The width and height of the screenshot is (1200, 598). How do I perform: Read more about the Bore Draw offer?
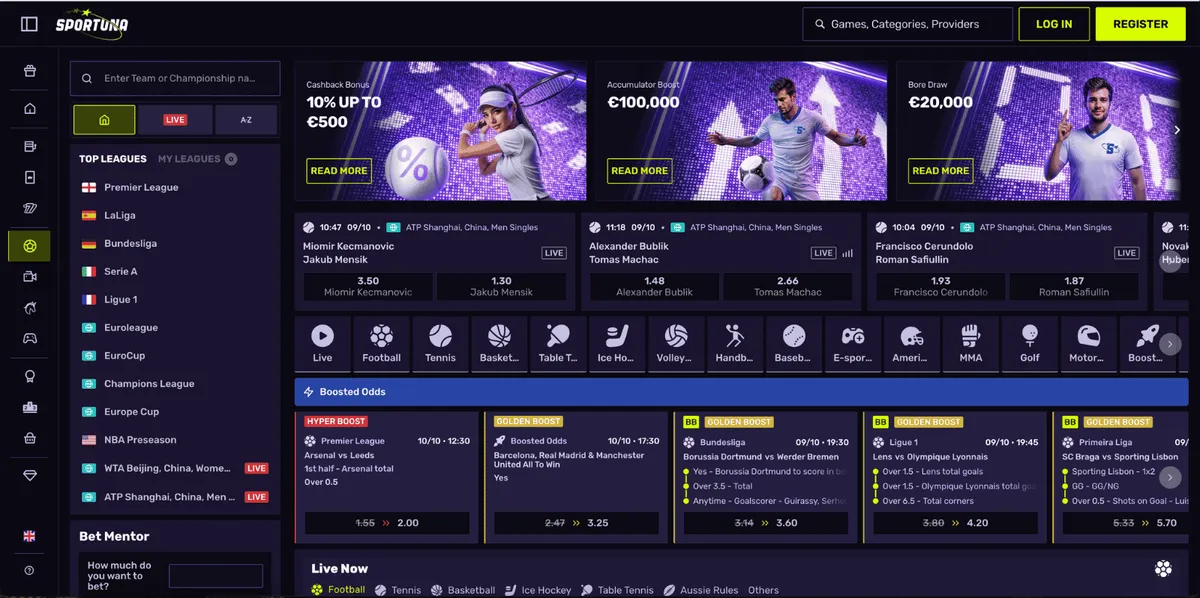(940, 171)
